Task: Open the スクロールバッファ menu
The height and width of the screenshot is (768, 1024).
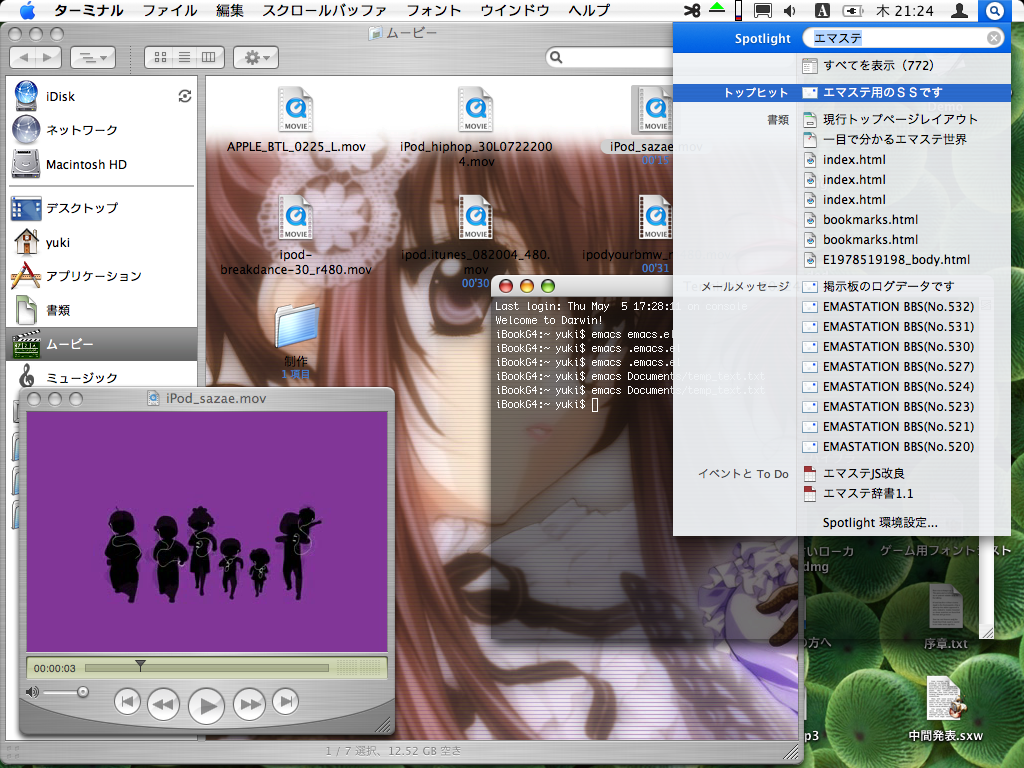Action: tap(324, 10)
